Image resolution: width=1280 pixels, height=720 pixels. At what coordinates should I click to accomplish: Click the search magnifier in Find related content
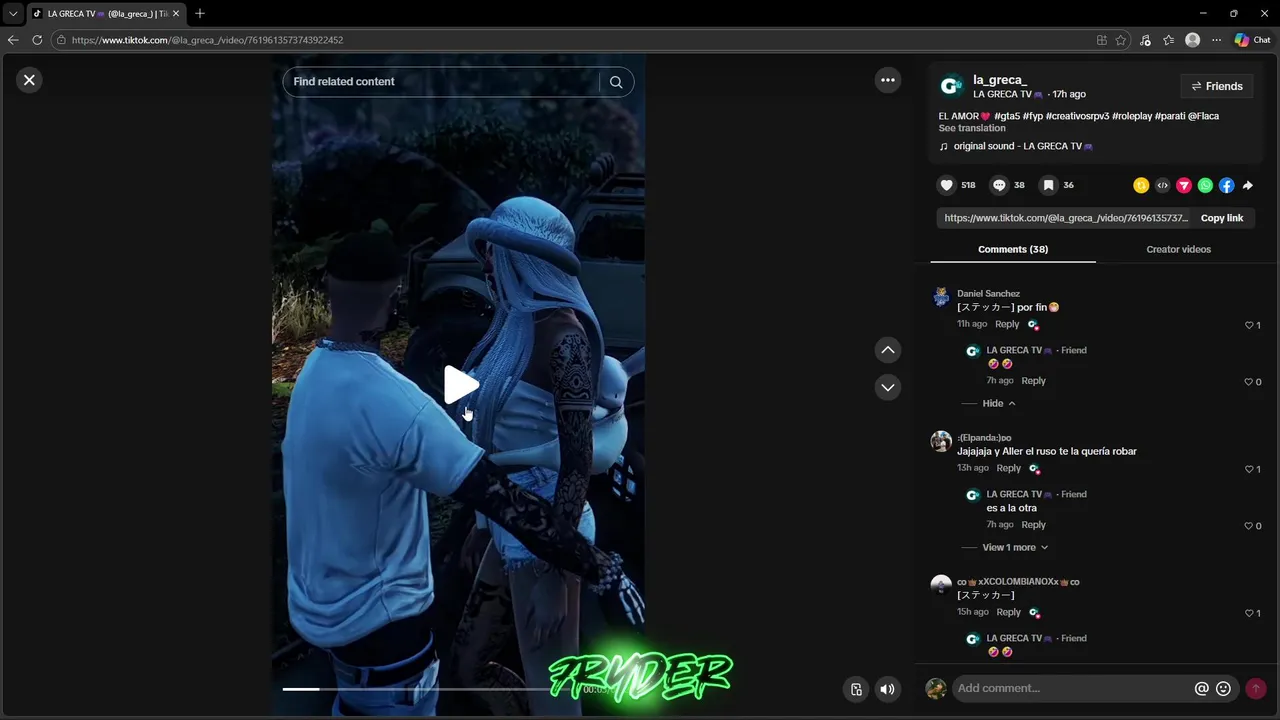(x=616, y=82)
